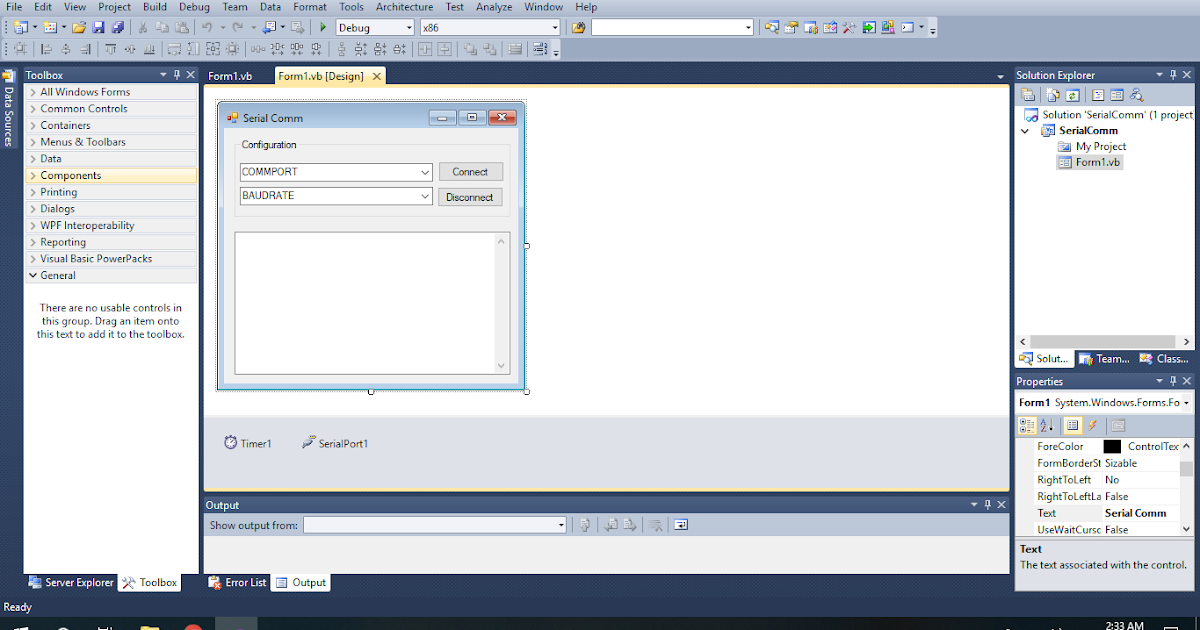Click the Cut scissors icon
1200x630 pixels.
pos(144,28)
